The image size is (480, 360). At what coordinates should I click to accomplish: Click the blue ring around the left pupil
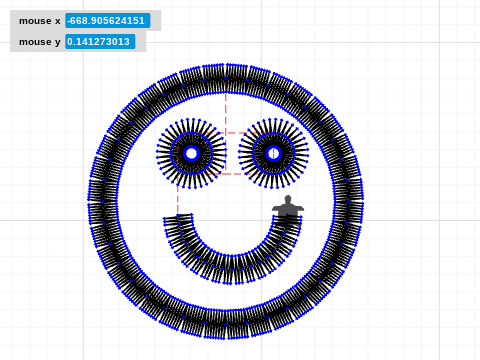tap(191, 154)
